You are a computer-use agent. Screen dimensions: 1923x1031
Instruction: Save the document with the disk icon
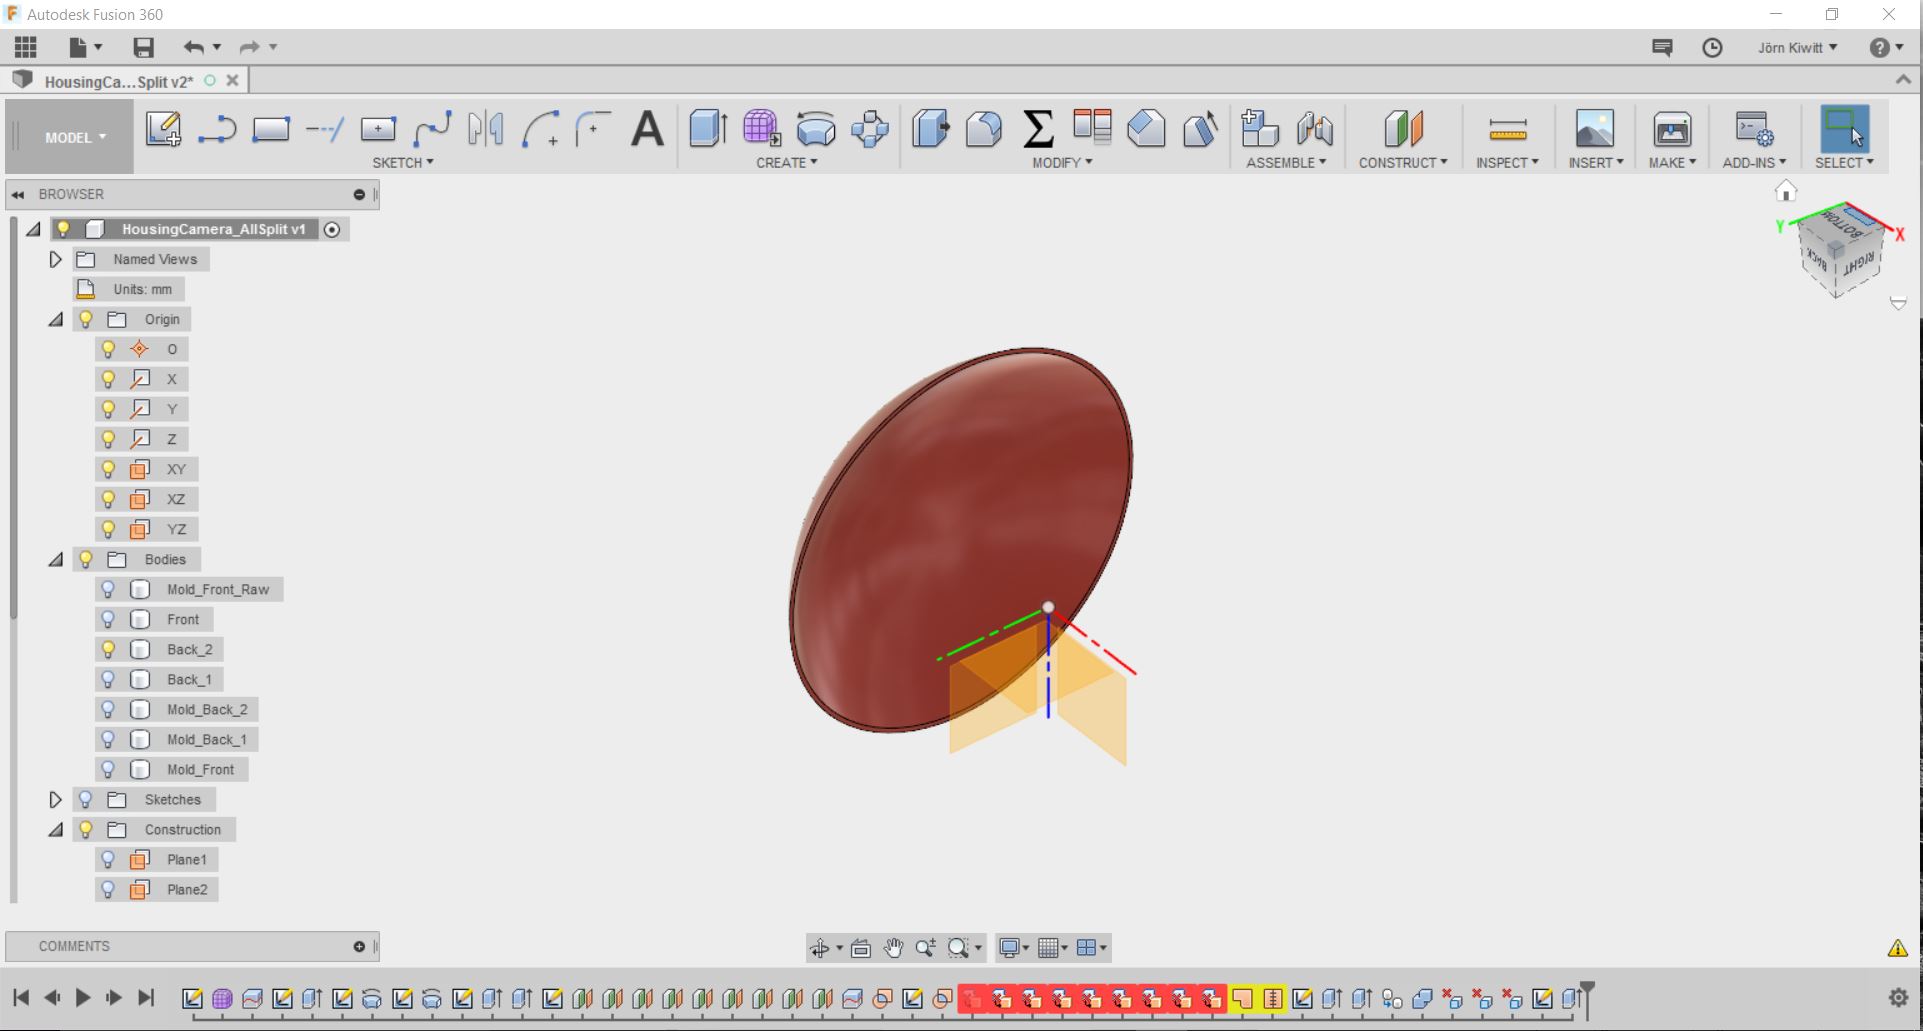(x=144, y=47)
